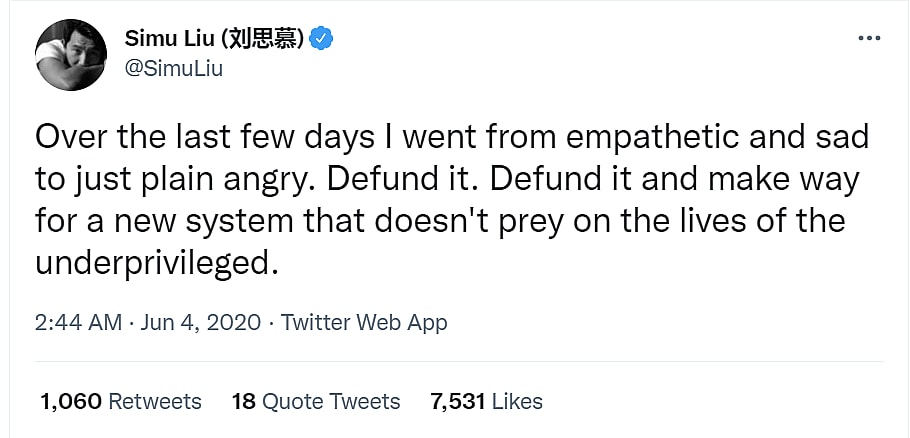The height and width of the screenshot is (438, 910).
Task: Click the "Retweets" label text
Action: pyautogui.click(x=154, y=401)
